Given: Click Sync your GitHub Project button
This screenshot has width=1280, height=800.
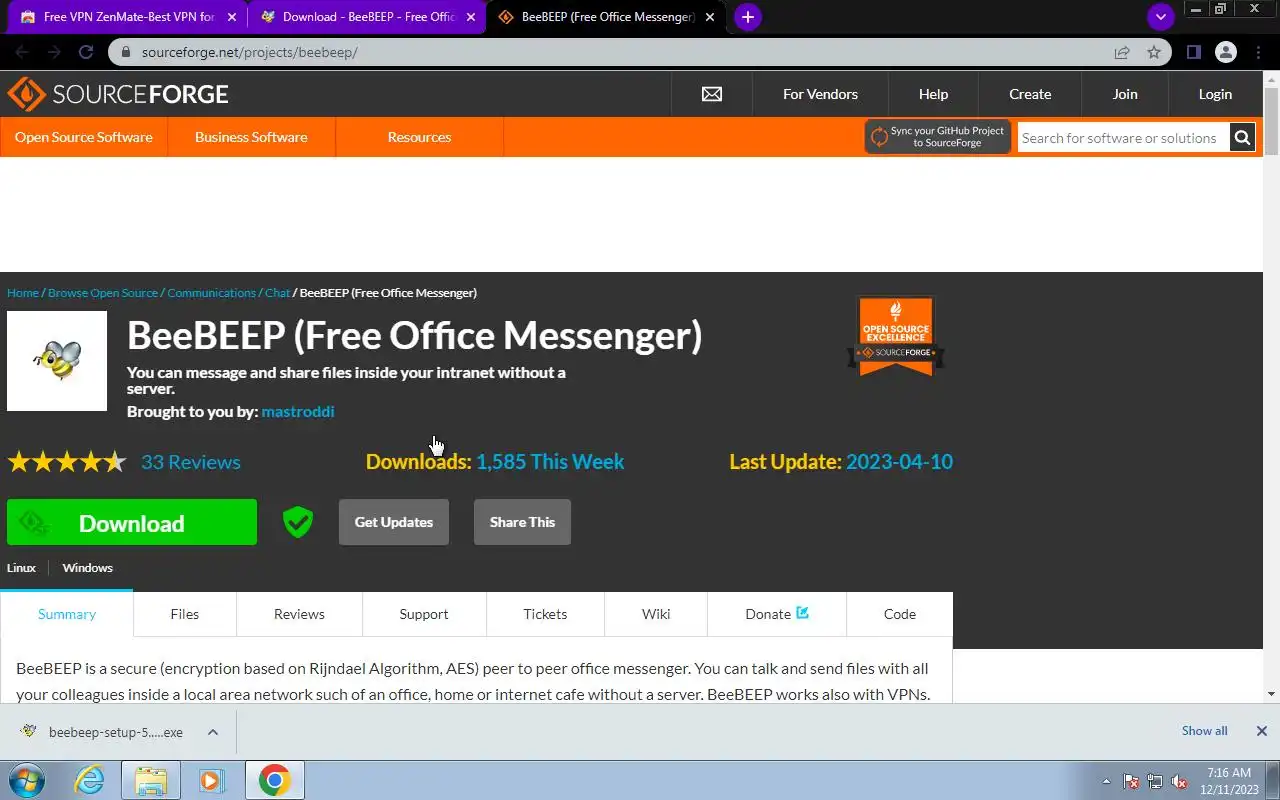Looking at the screenshot, I should pyautogui.click(x=938, y=137).
